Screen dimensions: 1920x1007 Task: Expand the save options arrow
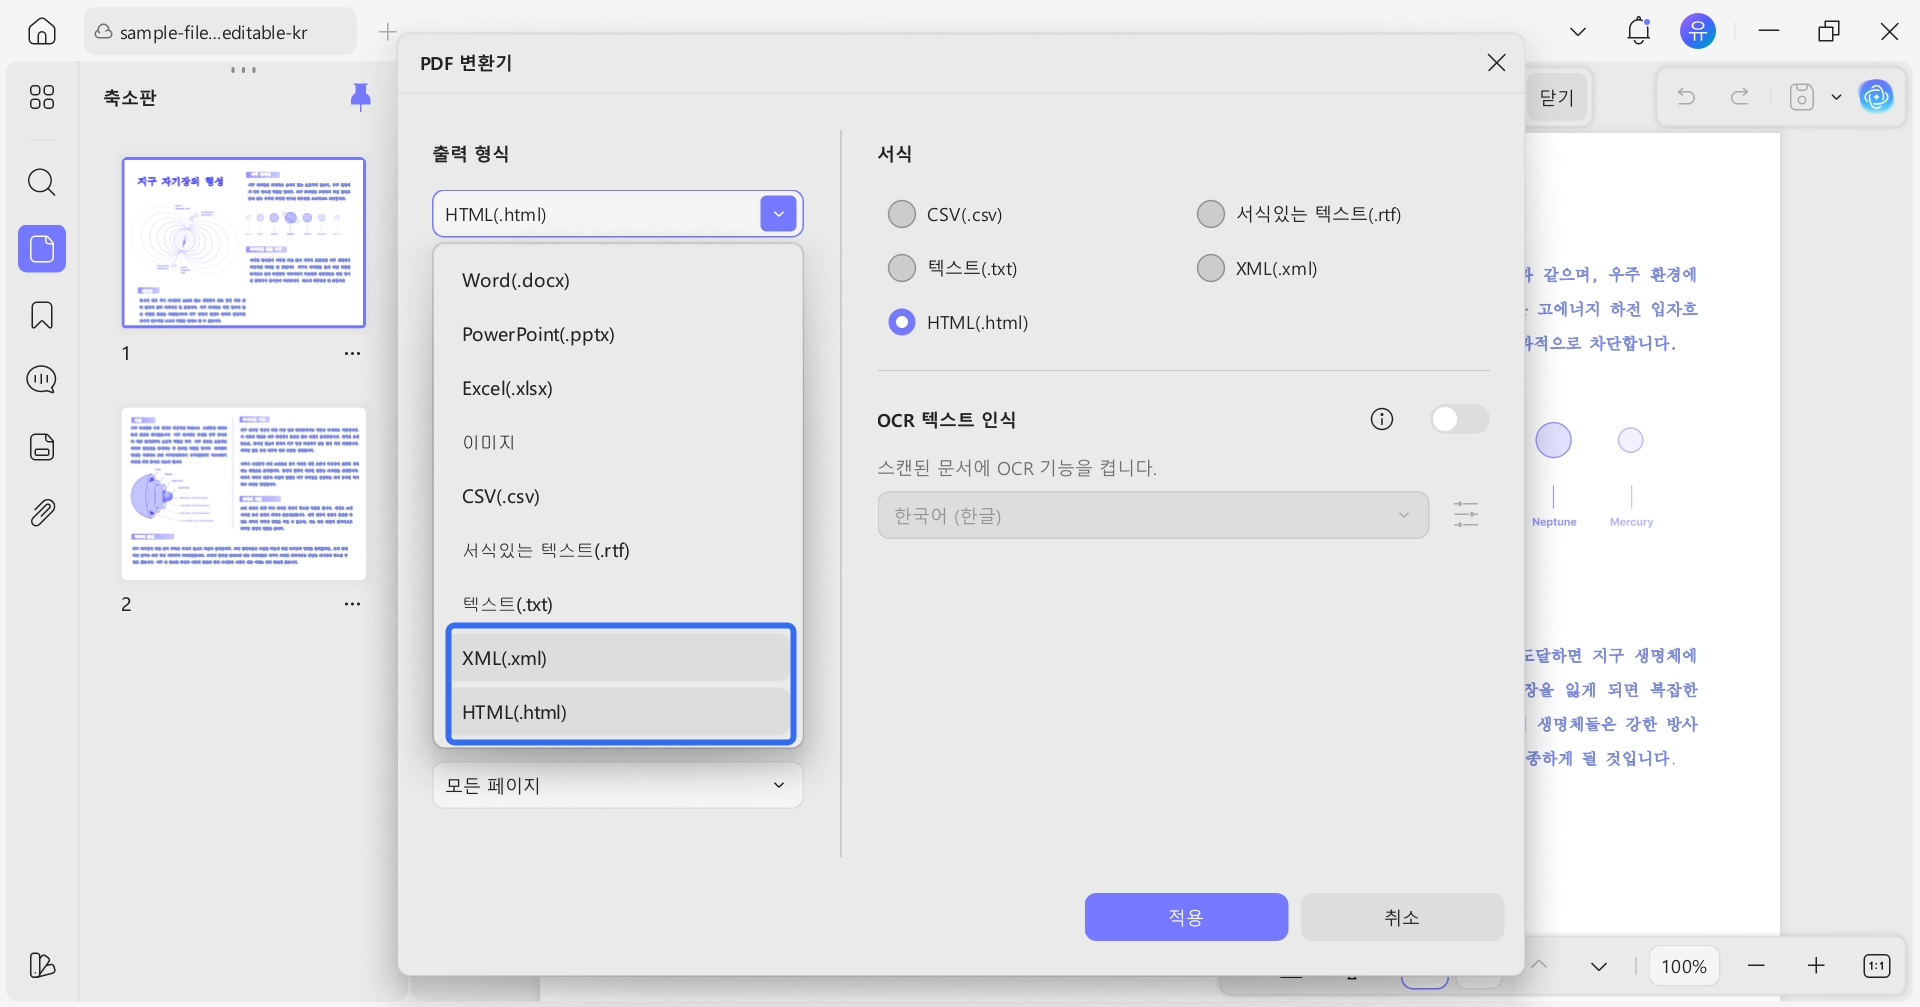1836,97
